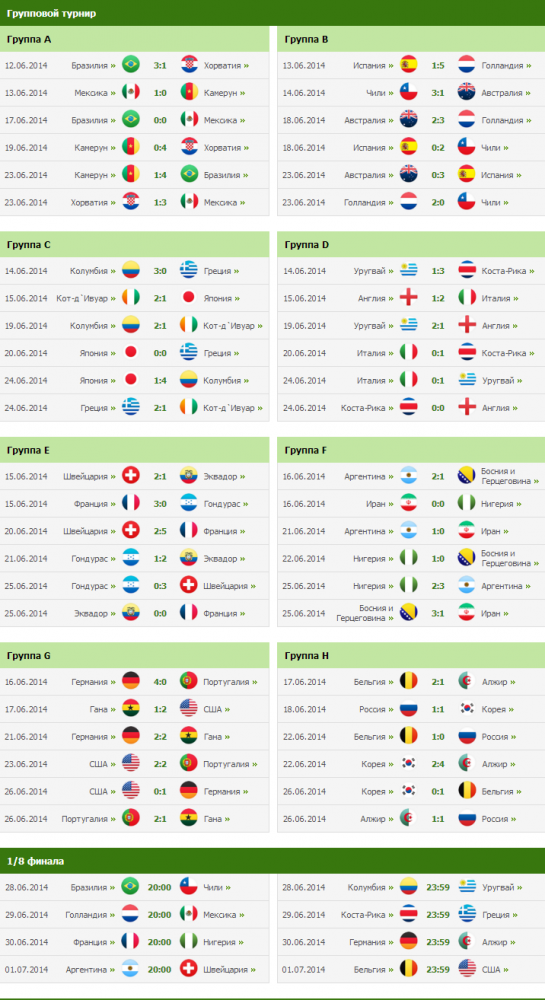Click the 23:59 time of Германия–Алжир
This screenshot has width=545, height=1000.
pyautogui.click(x=438, y=941)
